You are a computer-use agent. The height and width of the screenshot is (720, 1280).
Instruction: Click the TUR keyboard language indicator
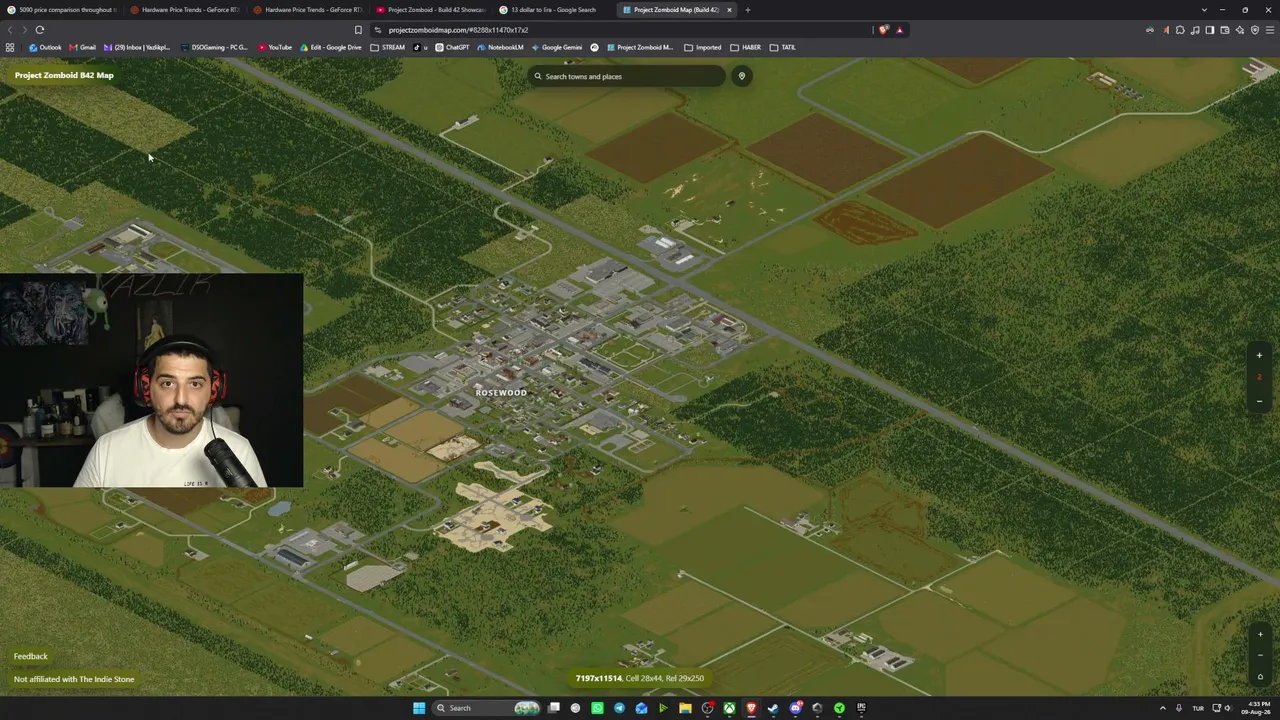1198,708
